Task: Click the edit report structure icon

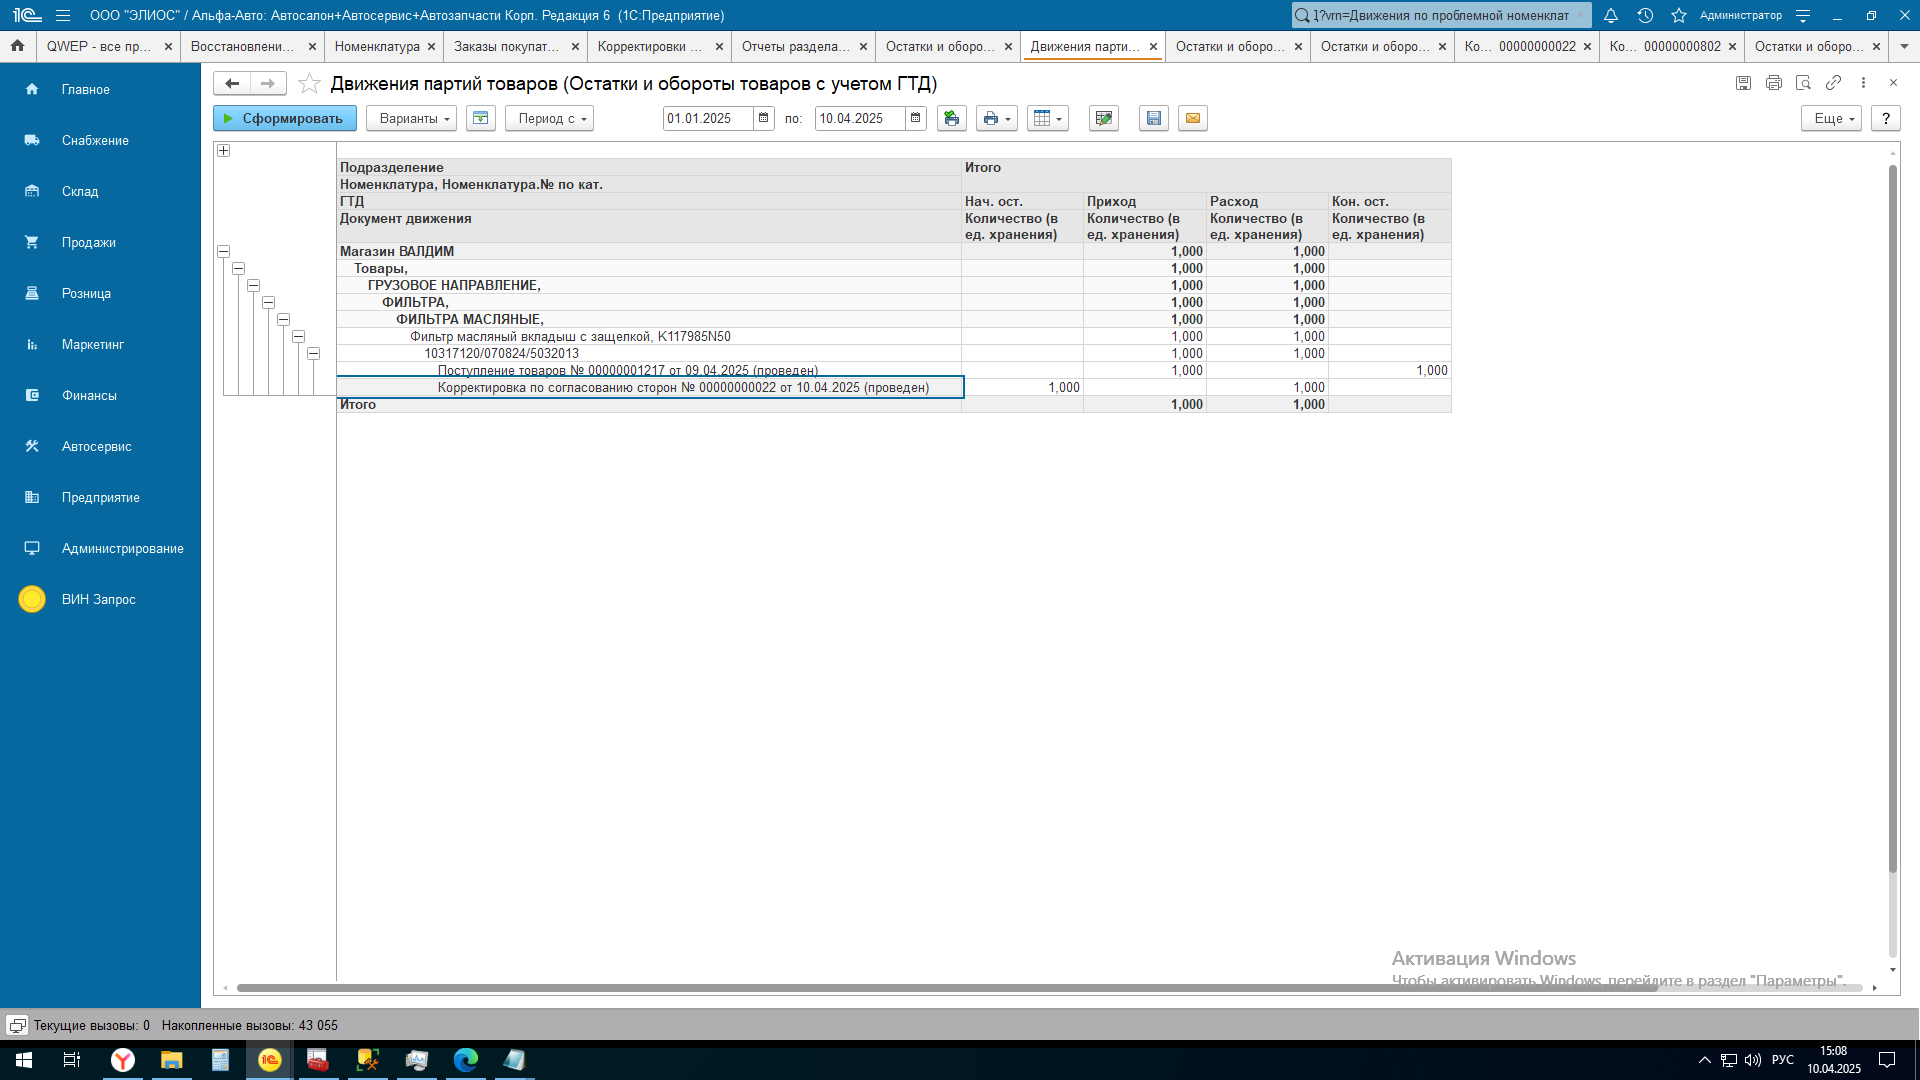Action: (x=1104, y=118)
